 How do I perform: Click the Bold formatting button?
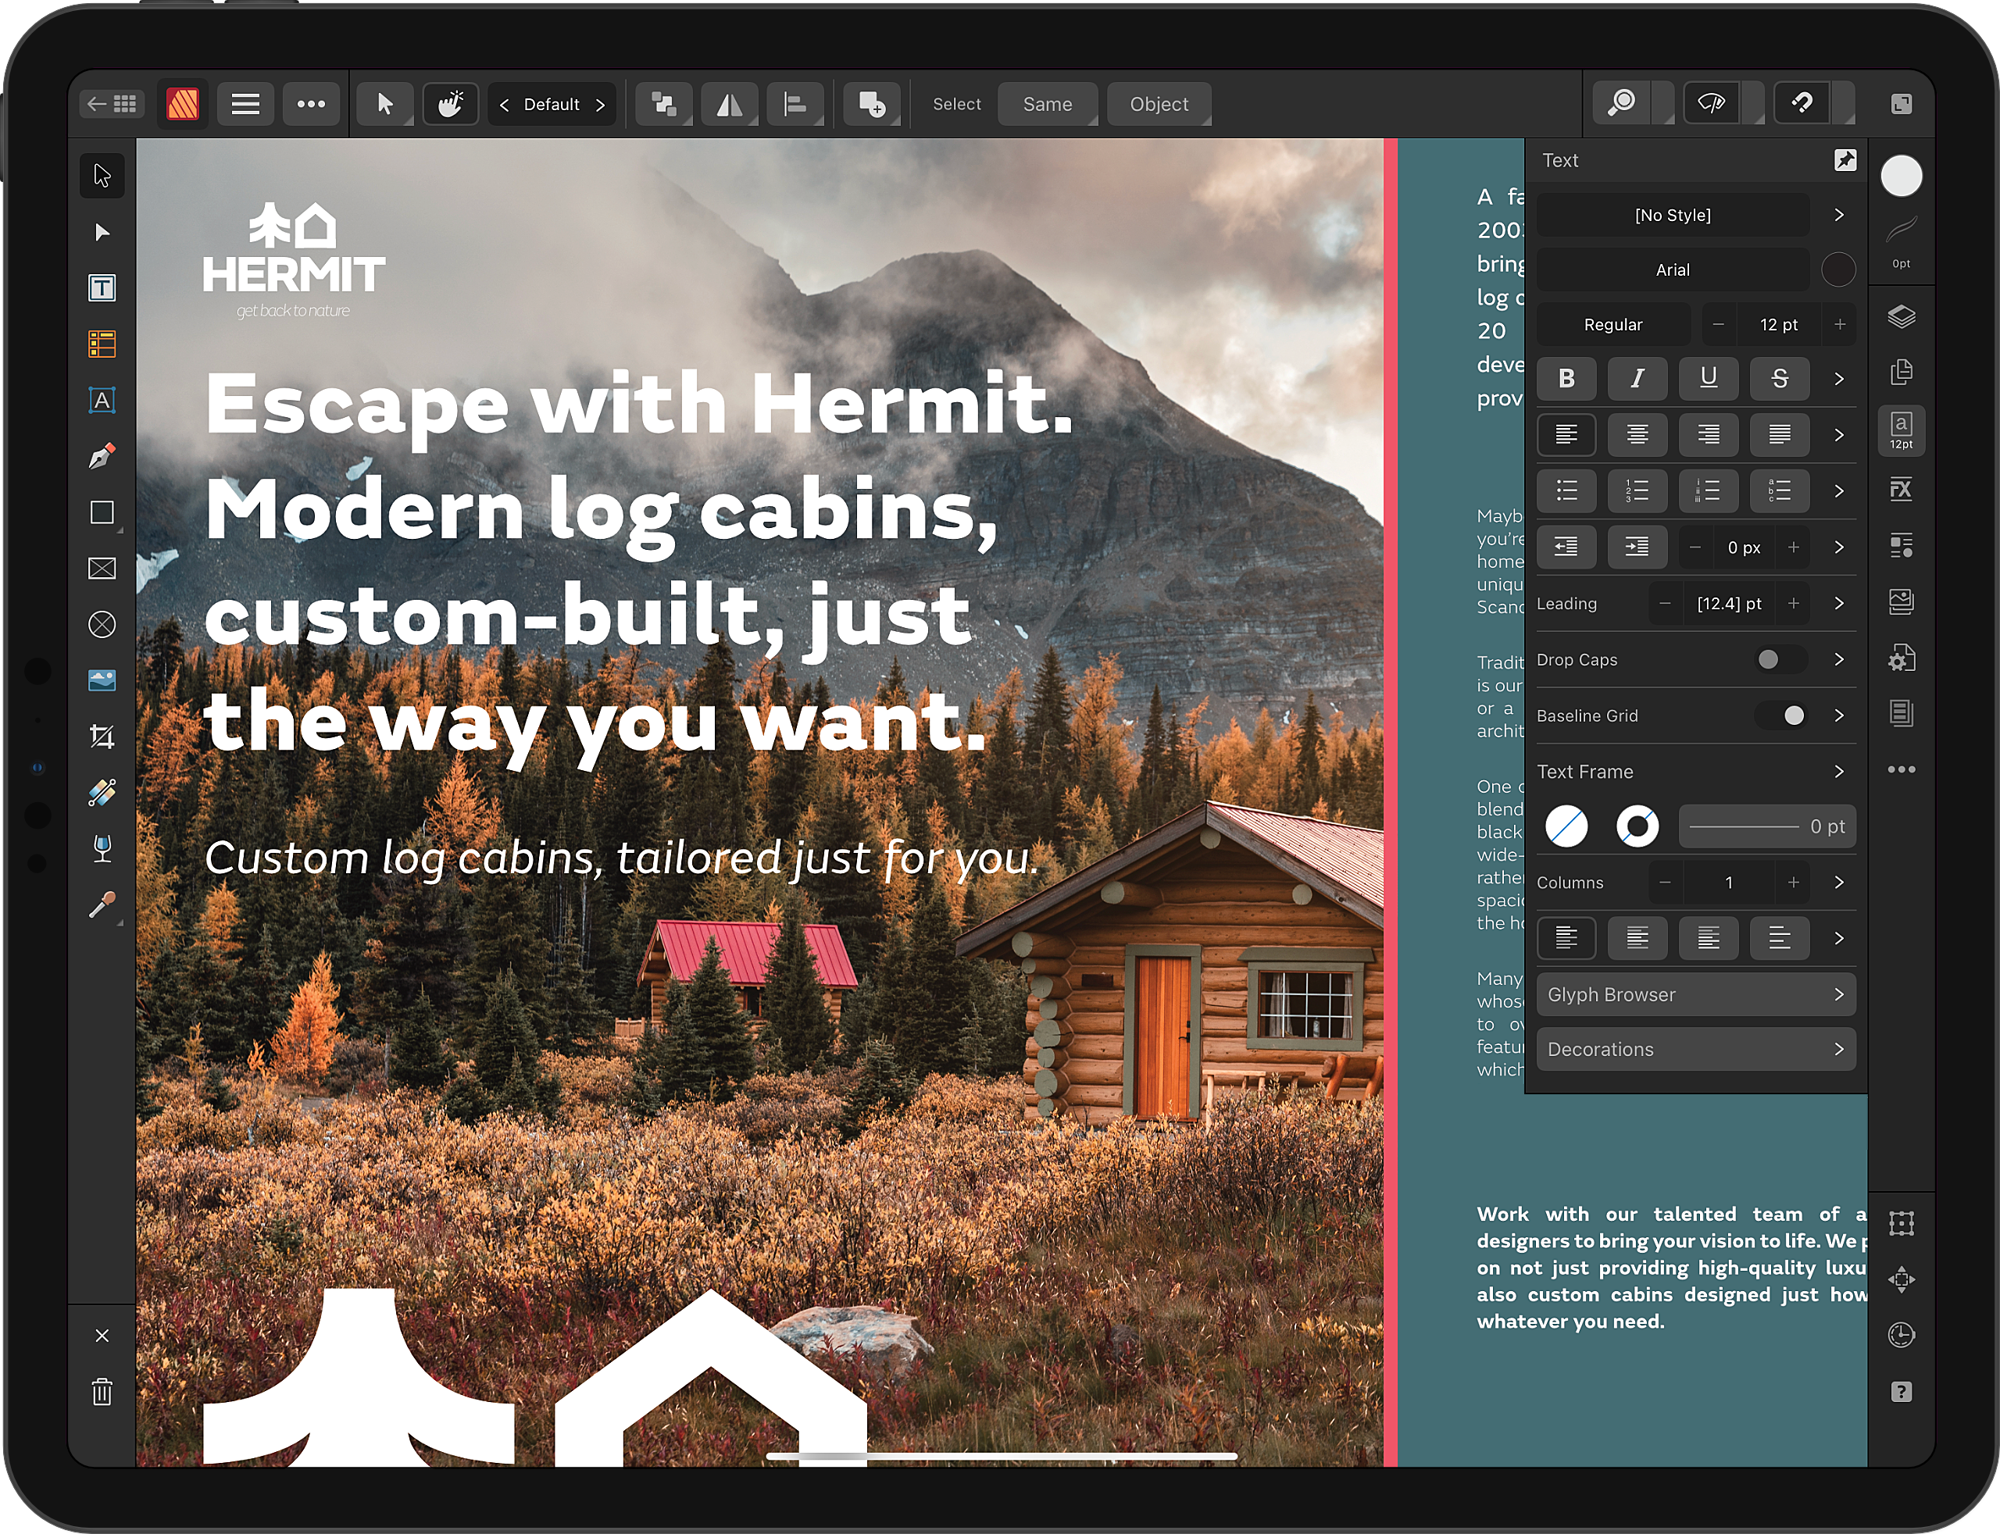(1573, 379)
